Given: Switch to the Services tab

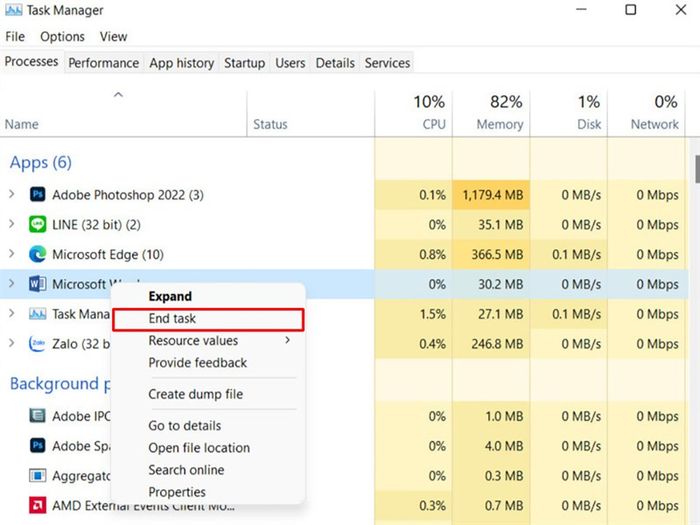Looking at the screenshot, I should click(x=387, y=63).
